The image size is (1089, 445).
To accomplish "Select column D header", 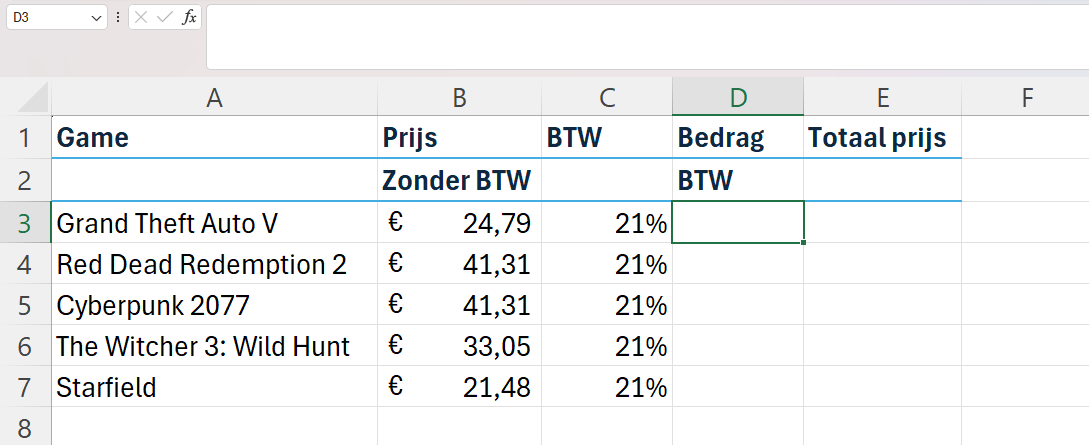I will (738, 98).
